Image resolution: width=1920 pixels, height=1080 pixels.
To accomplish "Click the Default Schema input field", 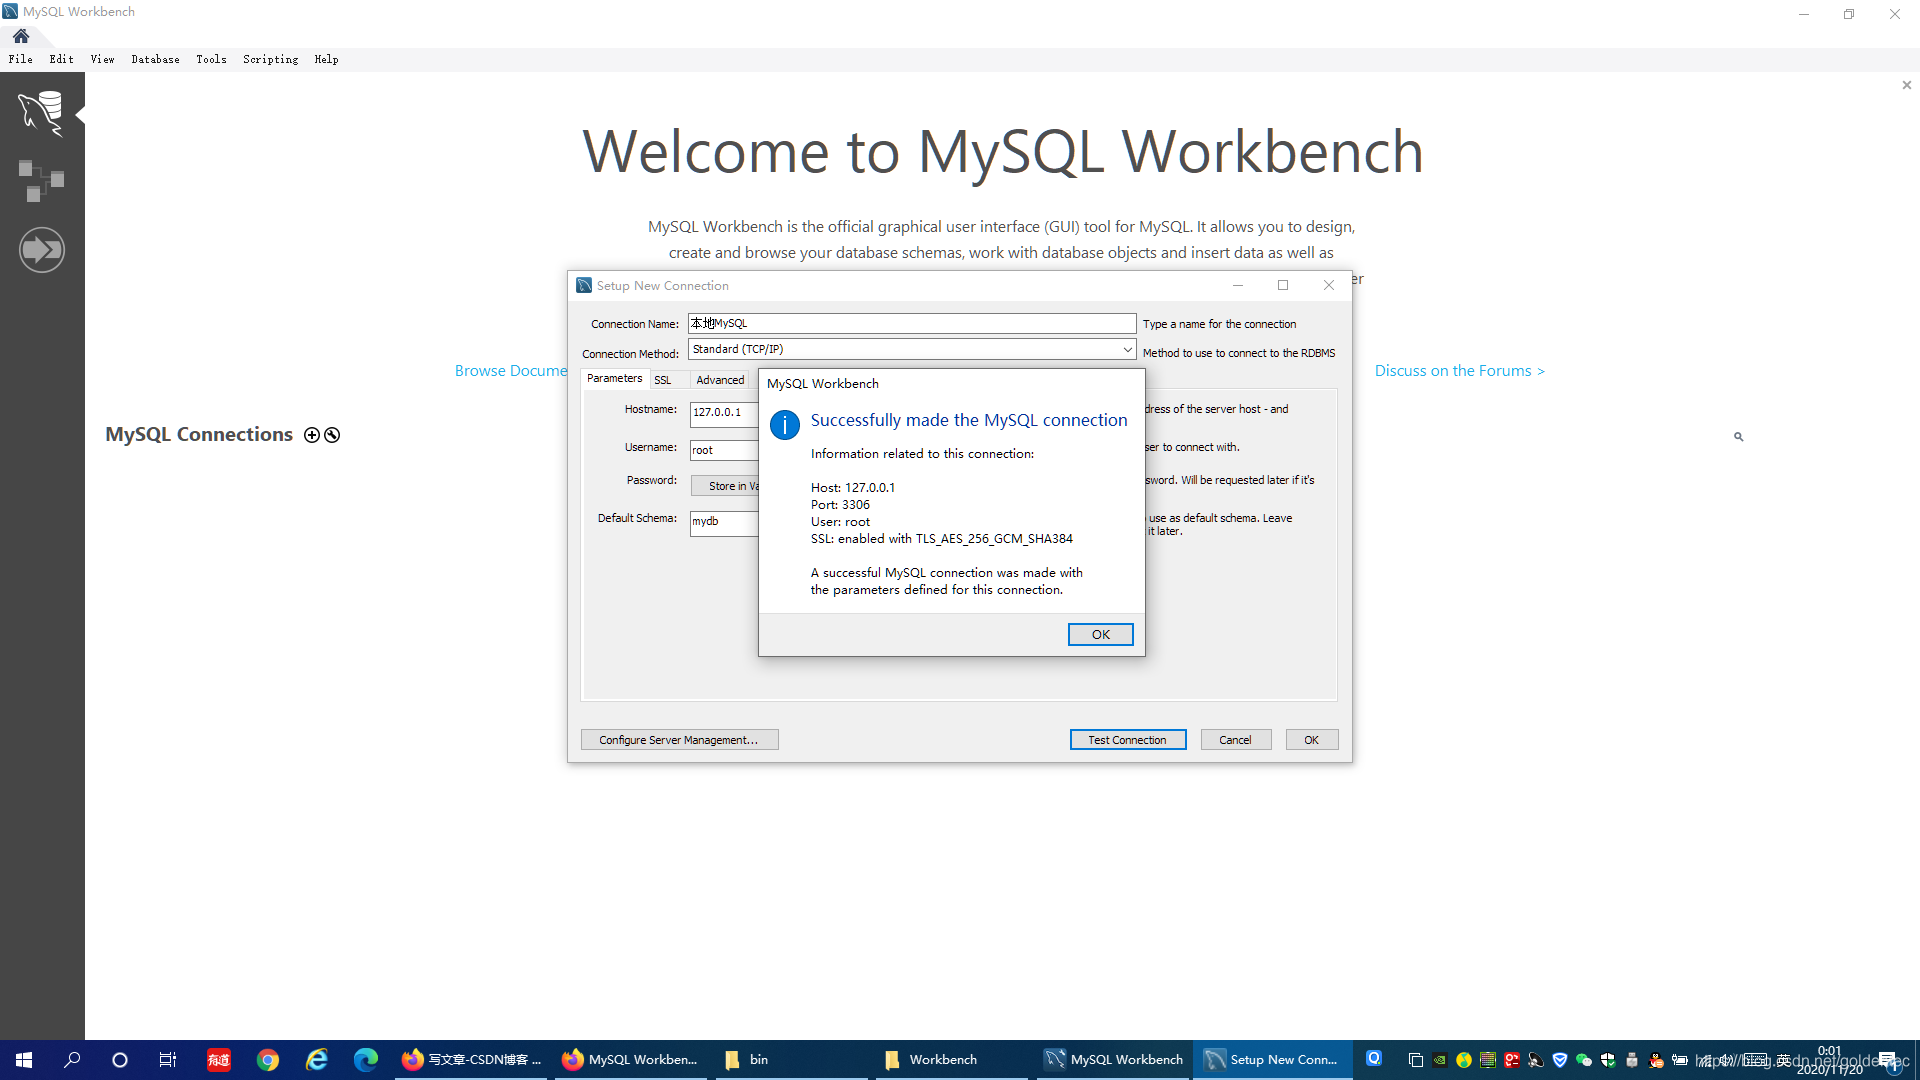I will tap(724, 522).
